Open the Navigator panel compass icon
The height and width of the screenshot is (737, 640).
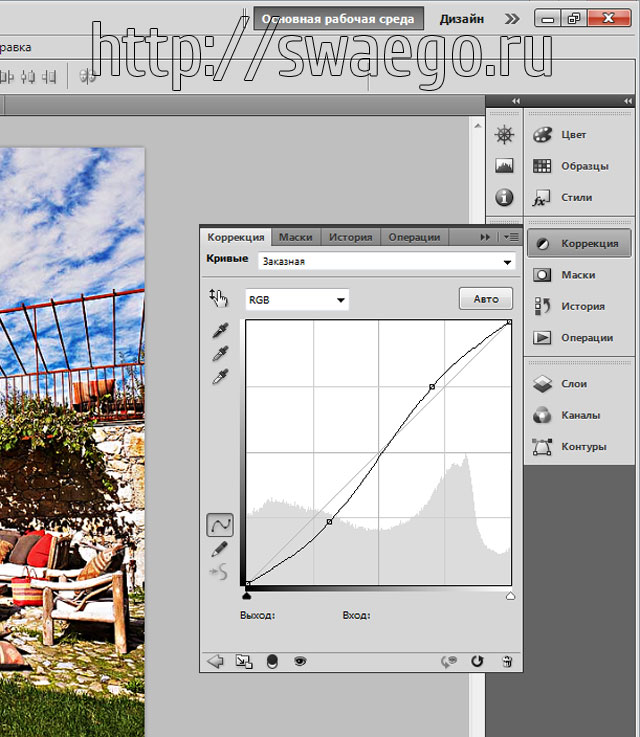pyautogui.click(x=504, y=134)
